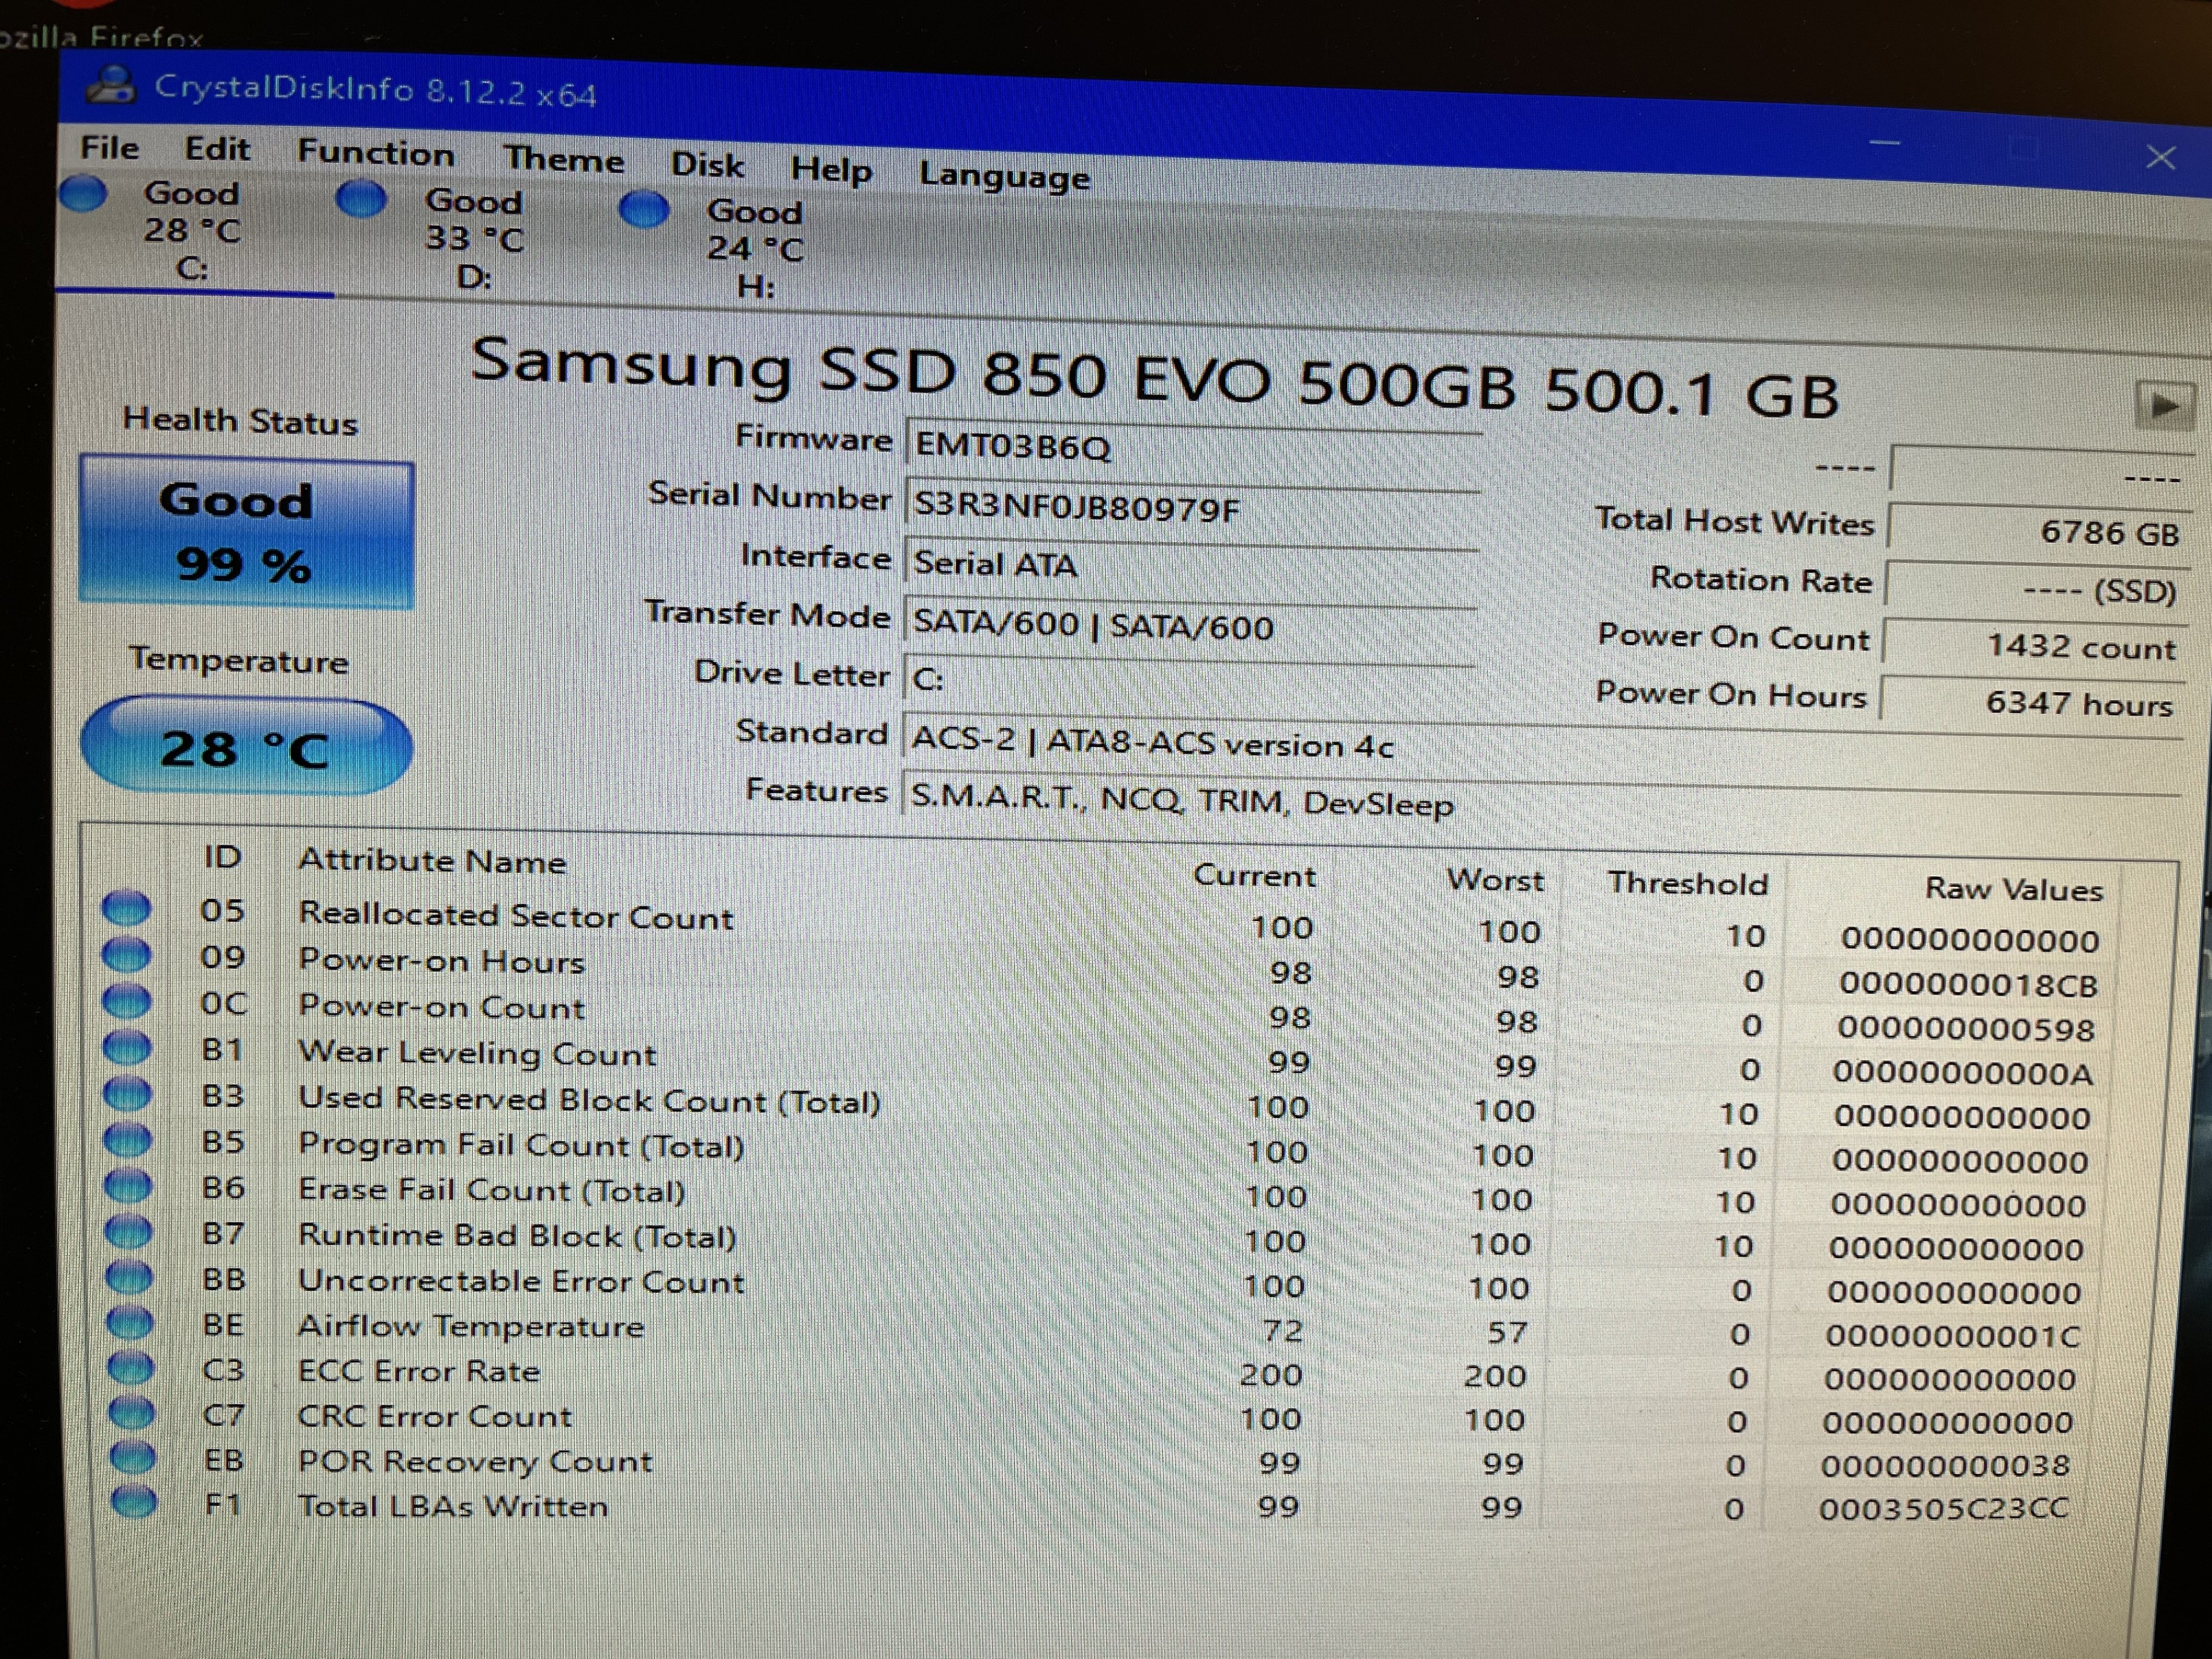Click the CrystalDiskInfo title bar app icon

coord(111,85)
